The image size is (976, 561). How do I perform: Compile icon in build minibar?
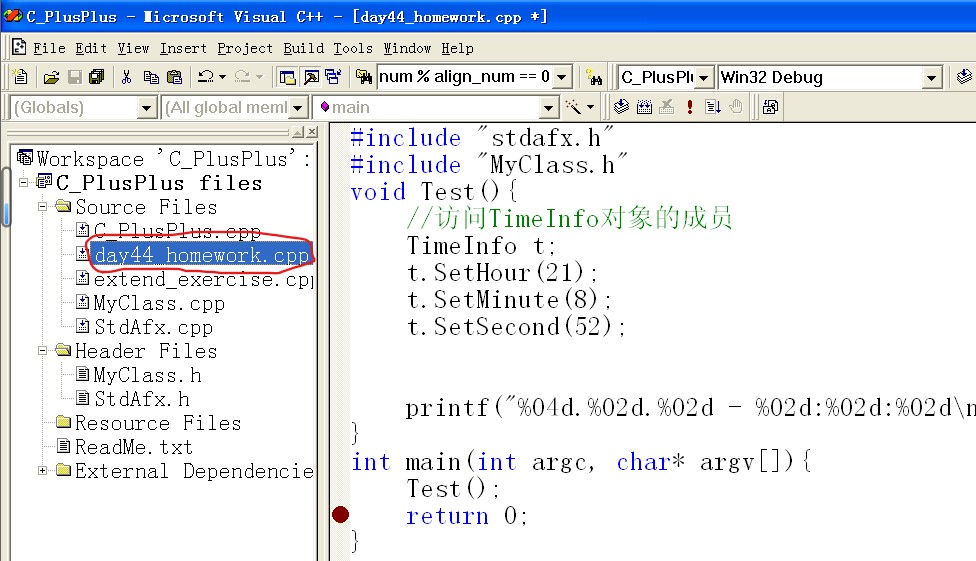coord(621,107)
